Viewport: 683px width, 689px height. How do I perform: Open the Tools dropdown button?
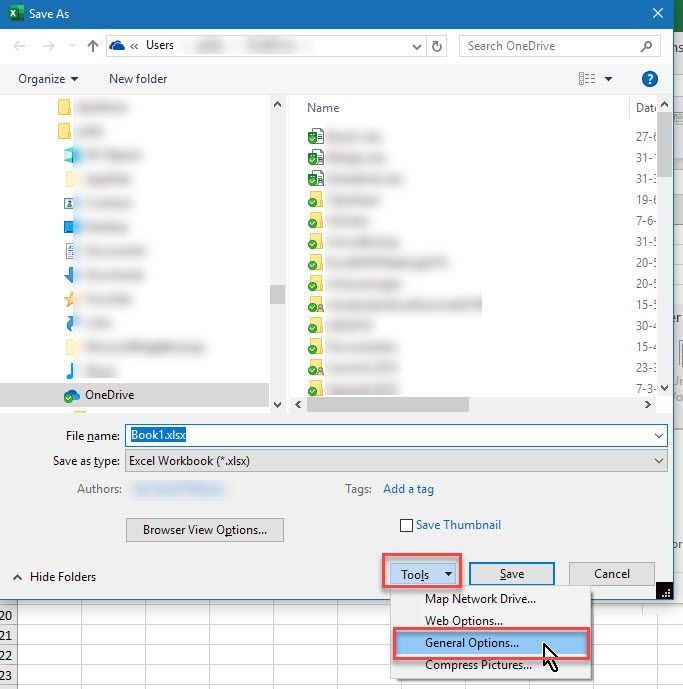(x=423, y=574)
